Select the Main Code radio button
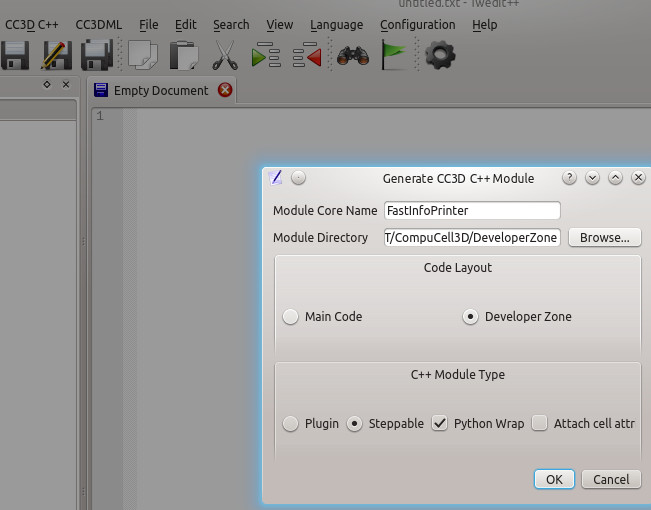The height and width of the screenshot is (510, 651). (x=291, y=317)
